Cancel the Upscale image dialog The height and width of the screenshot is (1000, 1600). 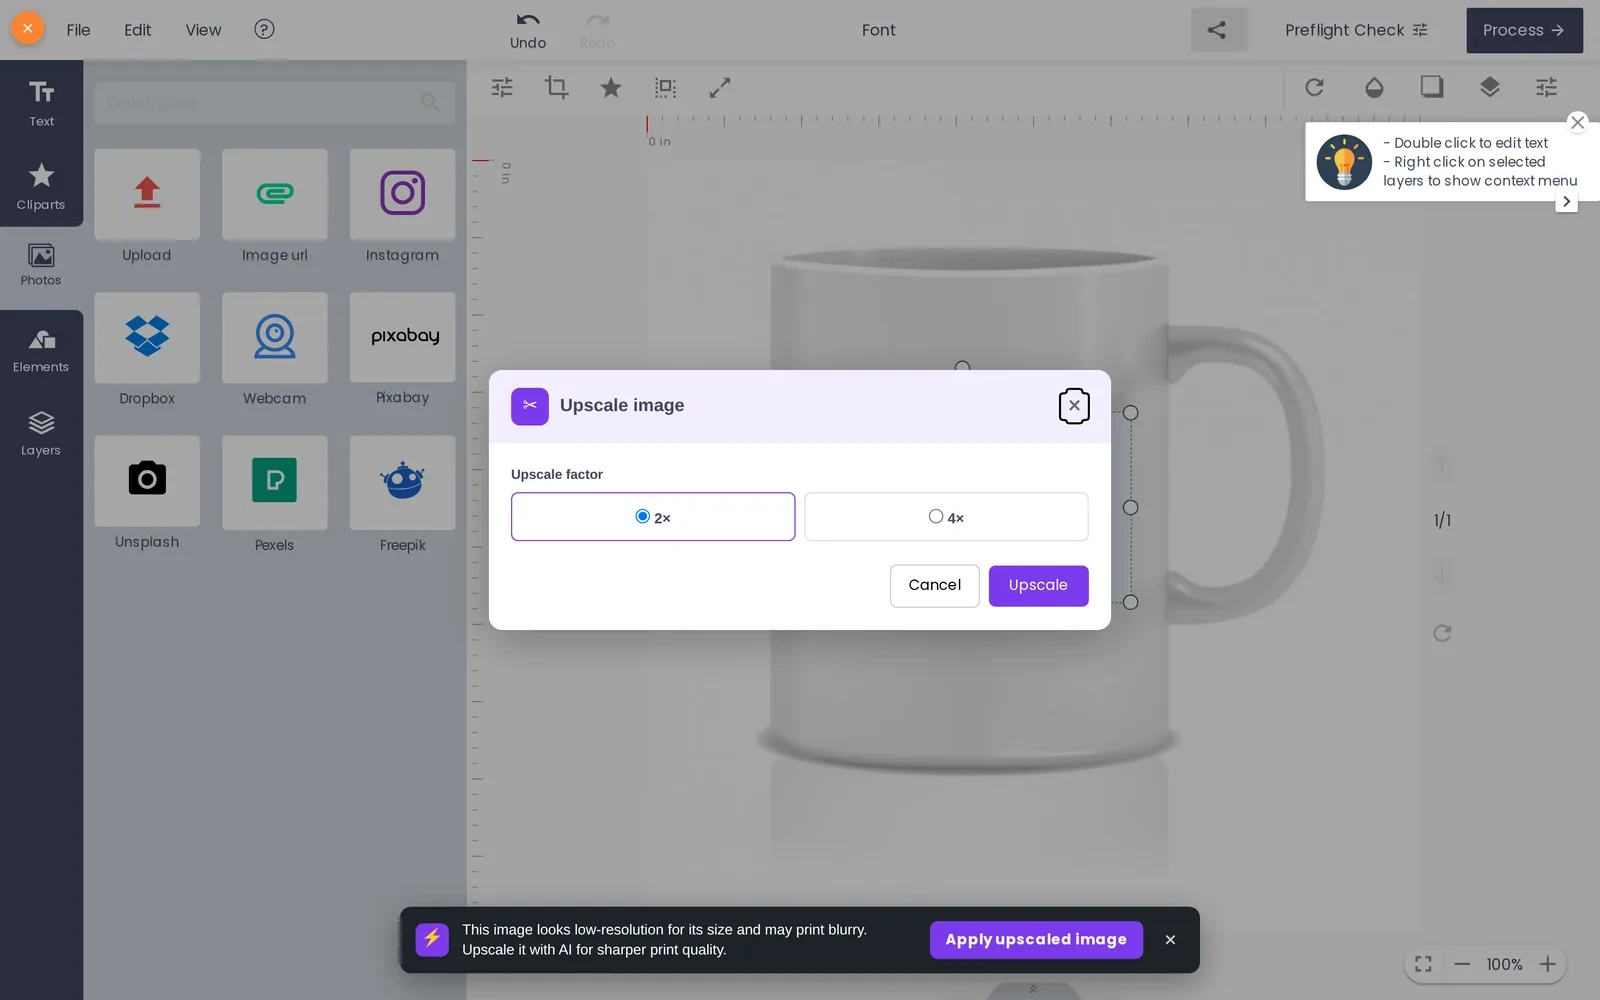(x=934, y=585)
